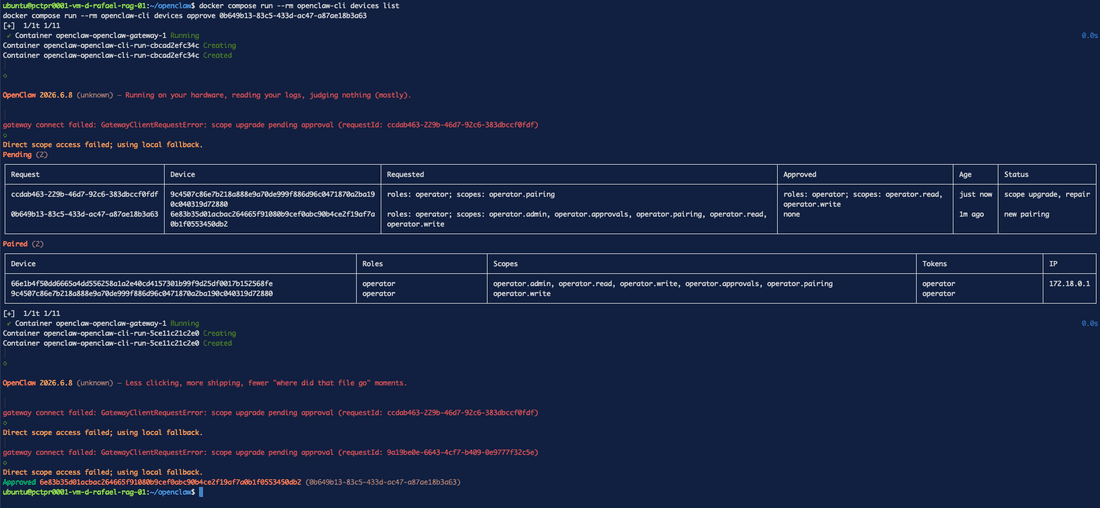The width and height of the screenshot is (1100, 508).
Task: Click the IP address 172.18.0.1
Action: coord(1069,283)
